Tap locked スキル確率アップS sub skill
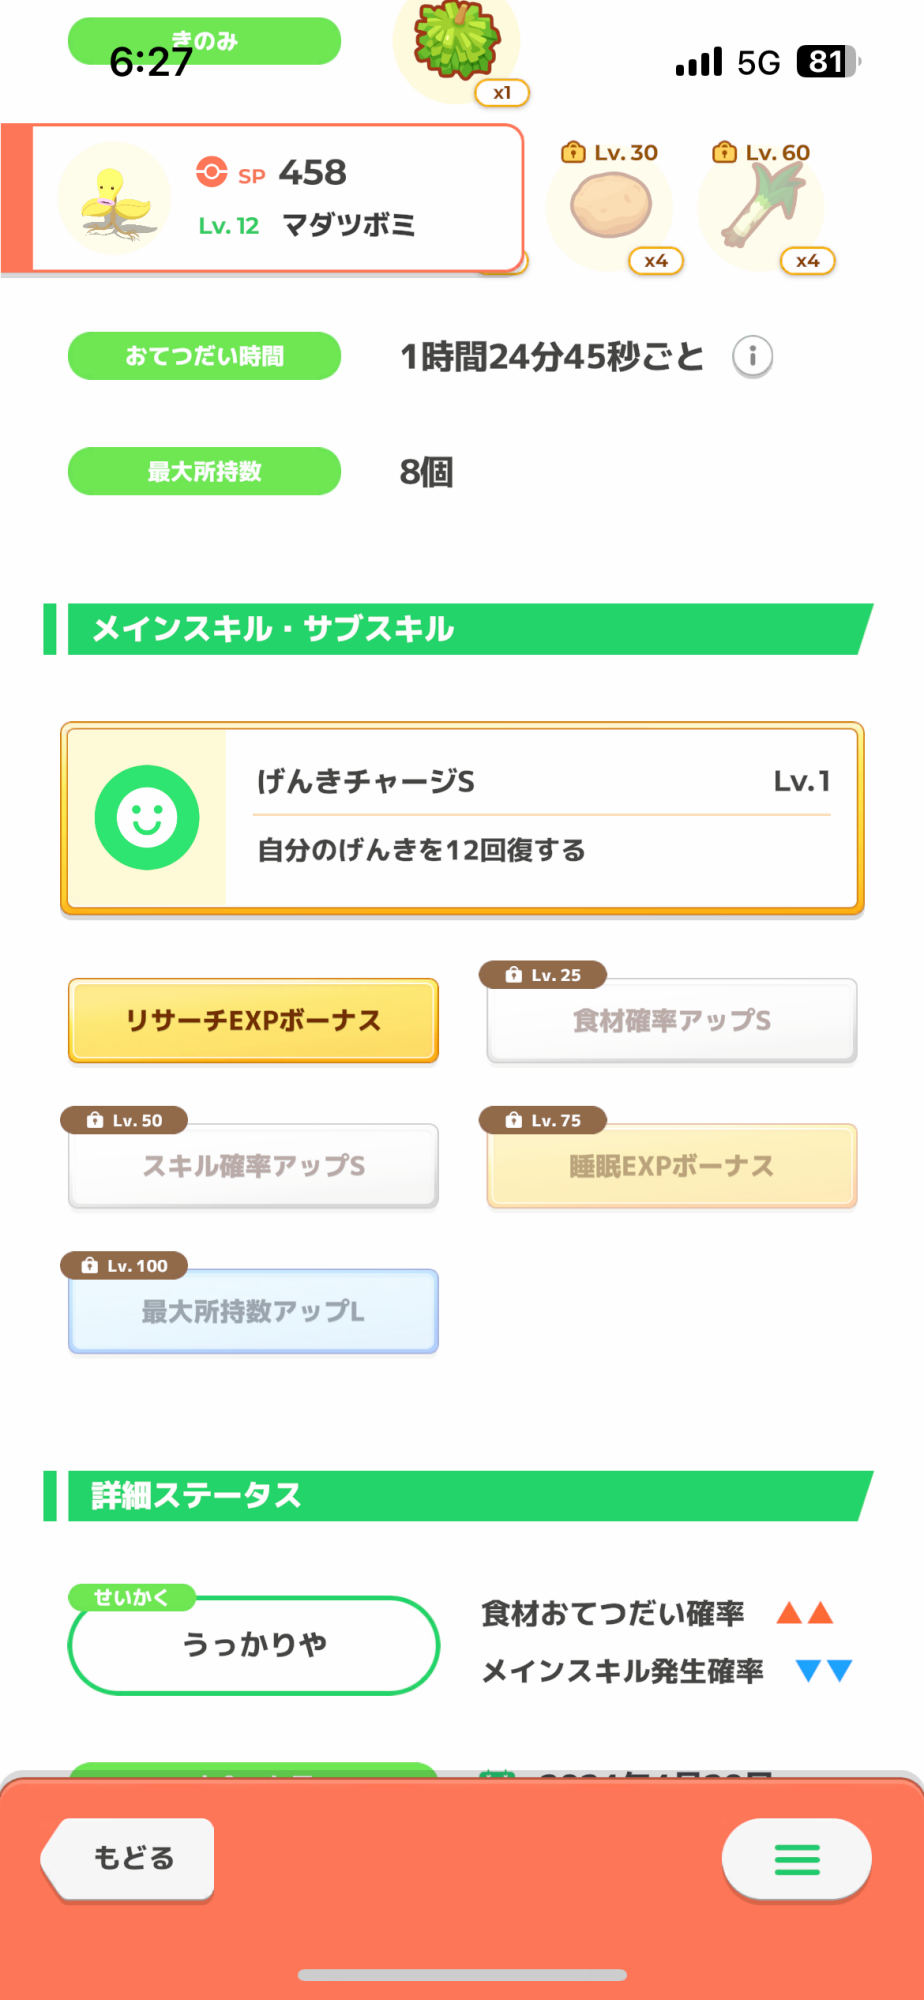Image resolution: width=924 pixels, height=2000 pixels. (x=253, y=1166)
